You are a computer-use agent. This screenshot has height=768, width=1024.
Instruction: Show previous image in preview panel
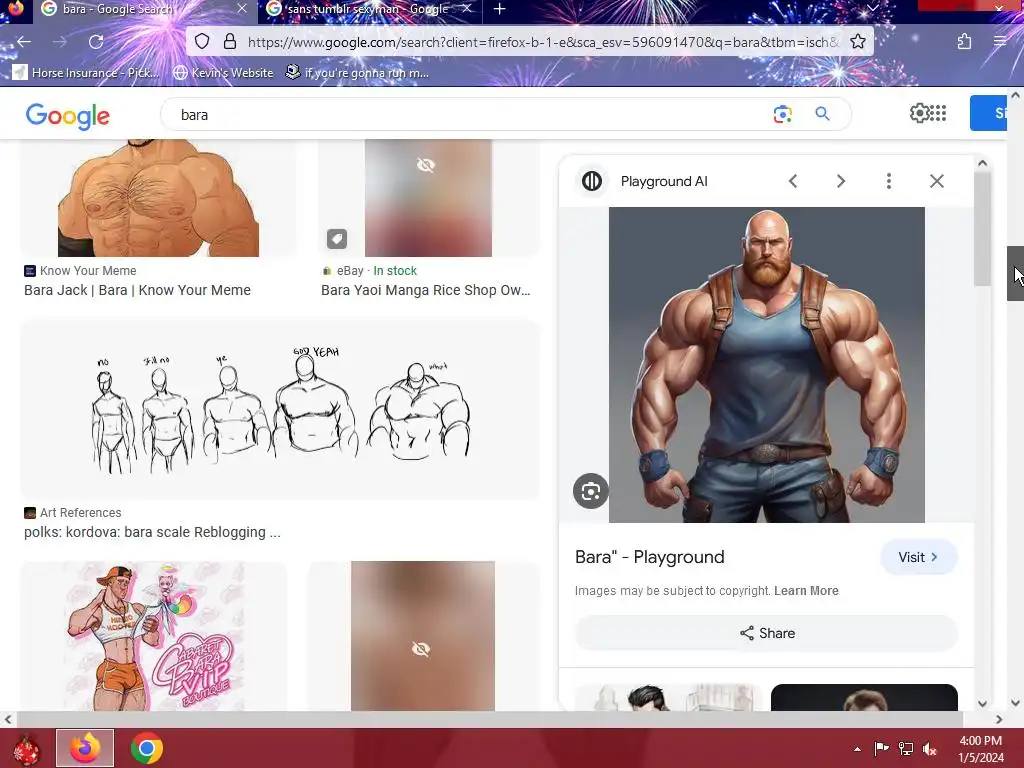coord(793,181)
